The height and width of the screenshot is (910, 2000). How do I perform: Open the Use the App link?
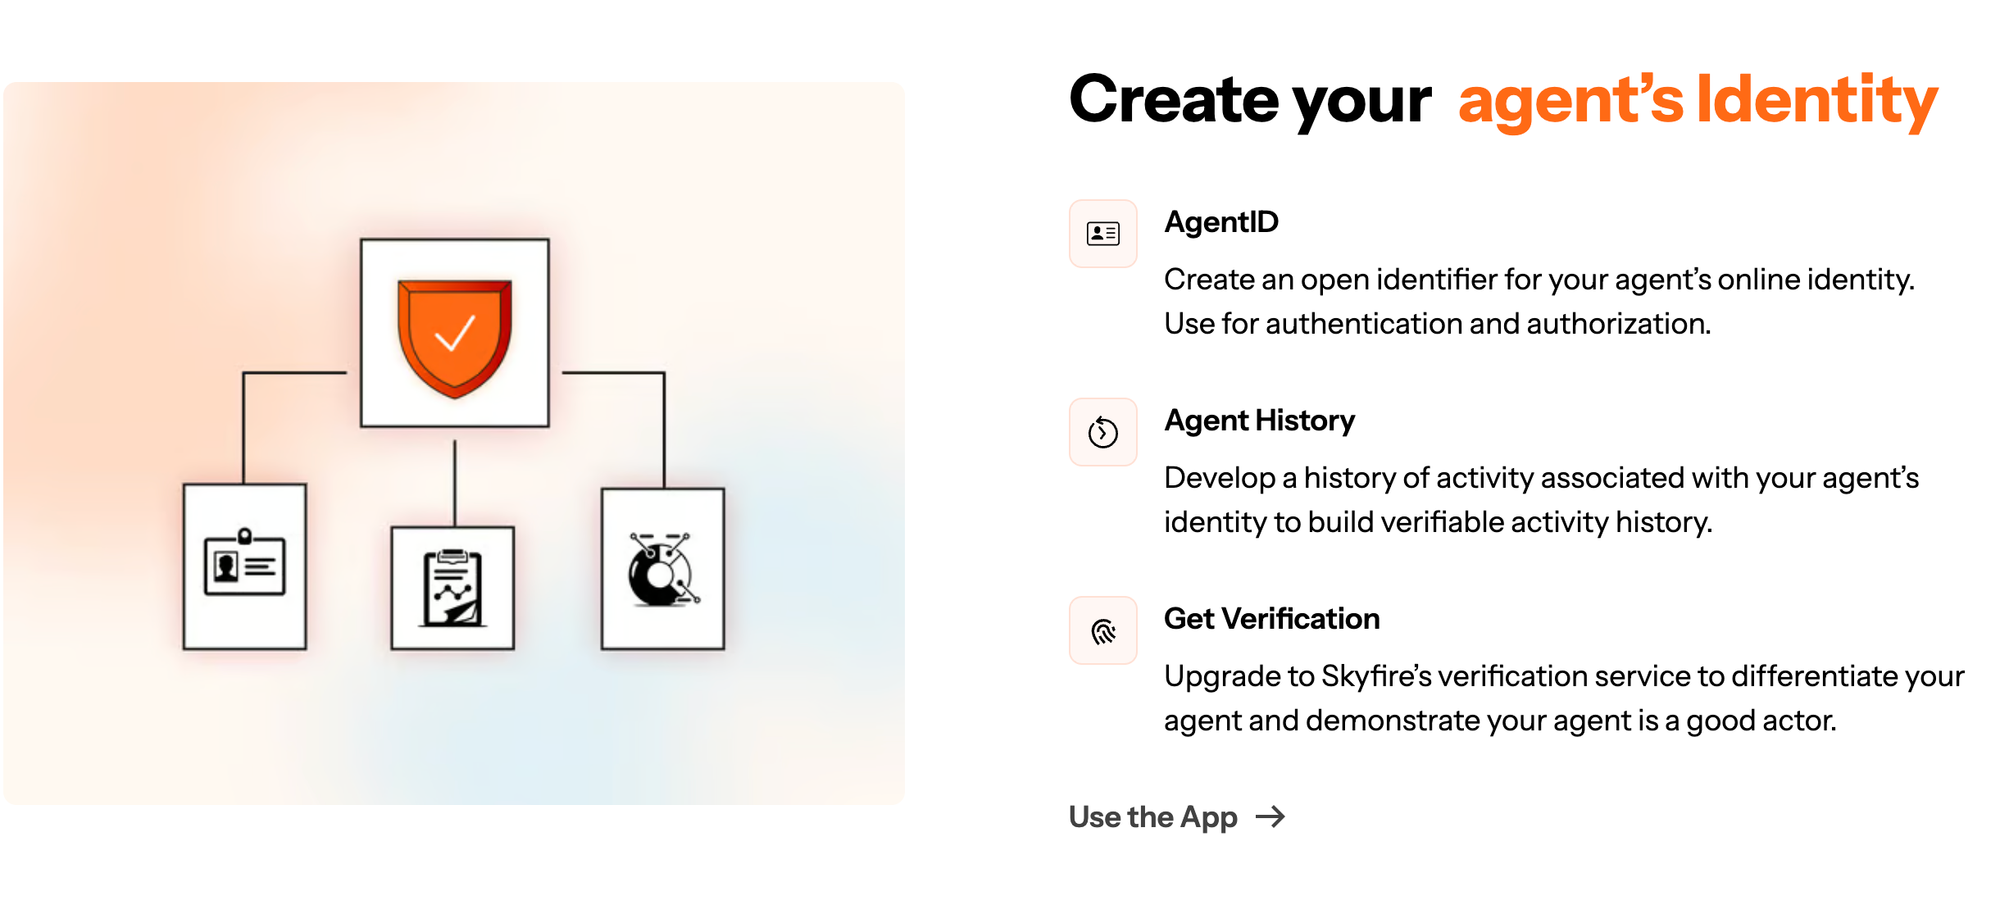coord(1153,817)
